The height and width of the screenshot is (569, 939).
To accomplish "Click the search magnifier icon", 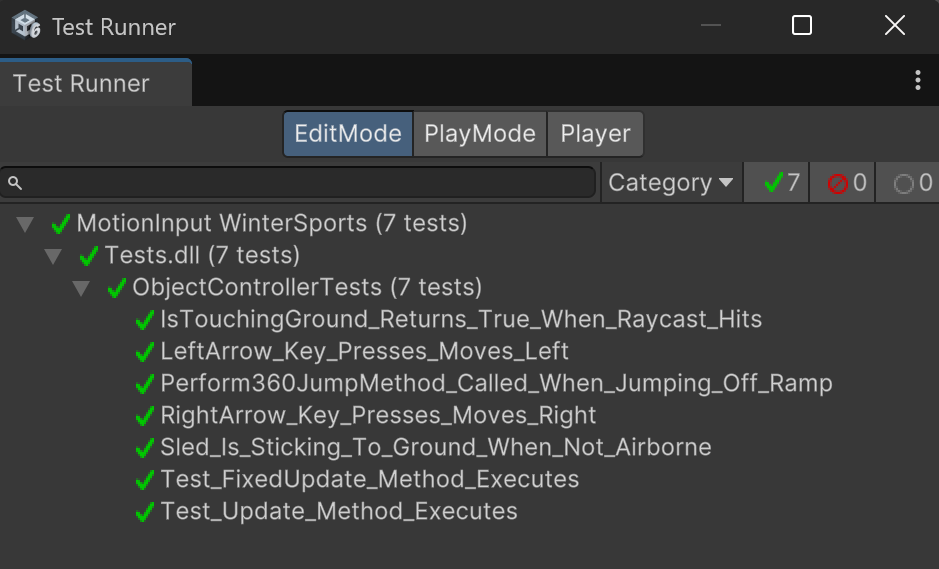I will [15, 183].
